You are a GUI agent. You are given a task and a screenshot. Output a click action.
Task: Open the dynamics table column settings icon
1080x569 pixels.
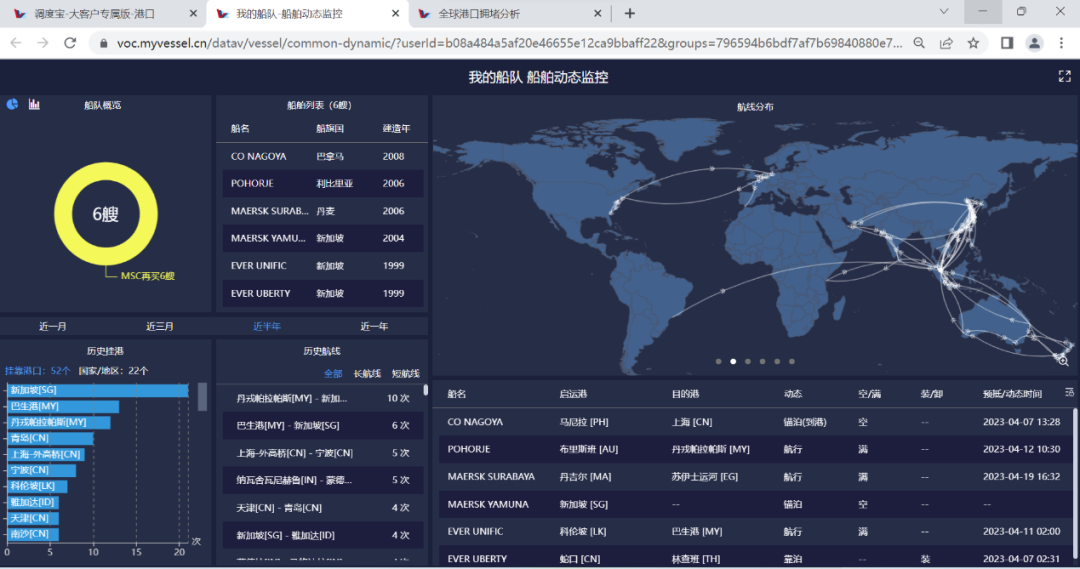[x=1069, y=393]
